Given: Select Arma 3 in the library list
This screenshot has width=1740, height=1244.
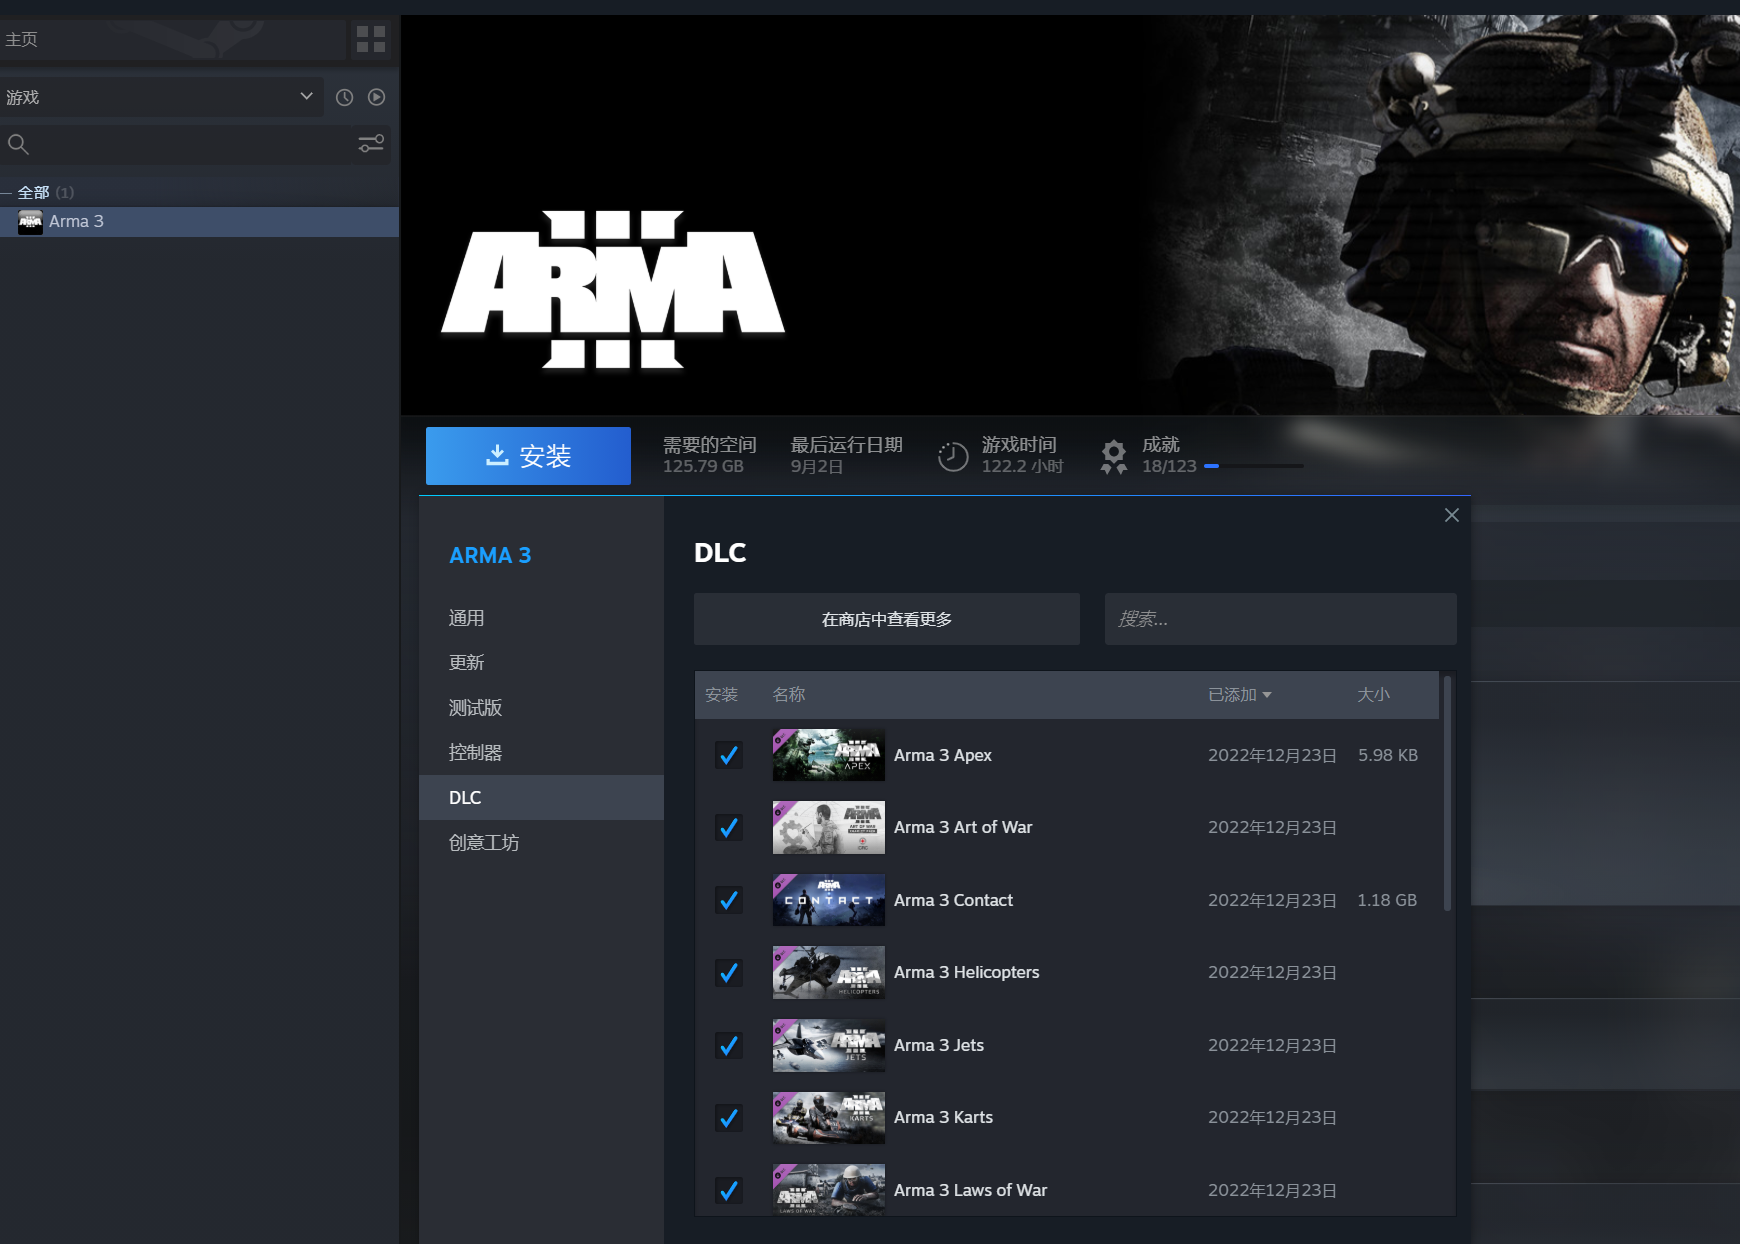Looking at the screenshot, I should [199, 221].
